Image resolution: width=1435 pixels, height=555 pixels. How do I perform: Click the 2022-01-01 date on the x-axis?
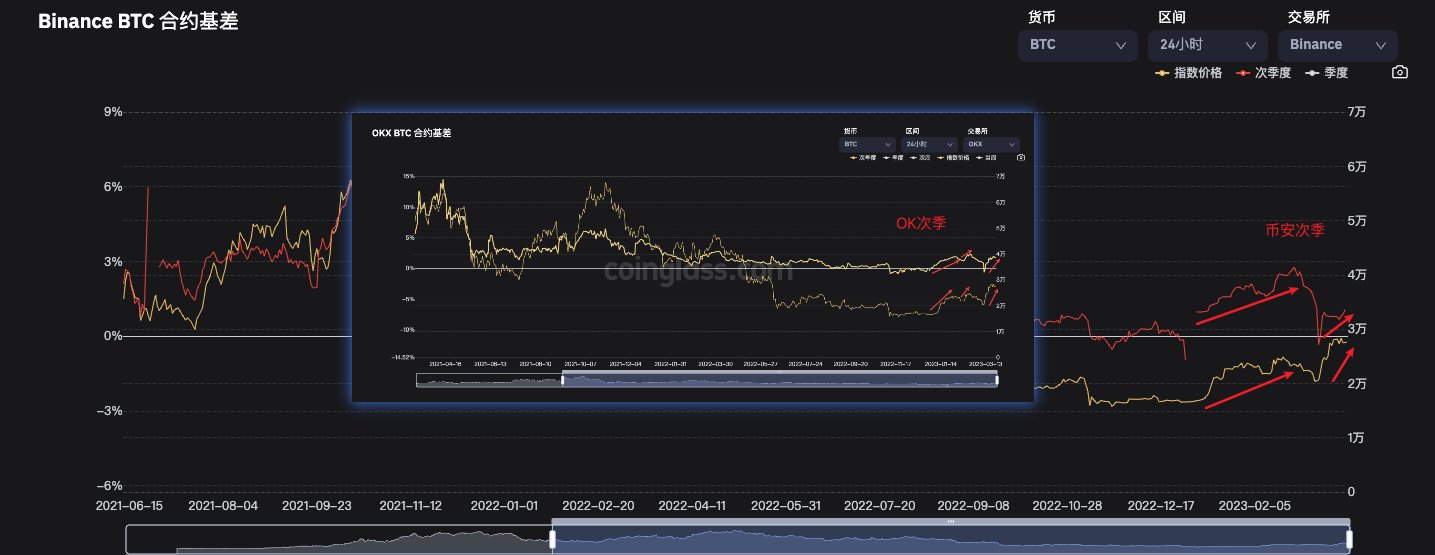(505, 506)
